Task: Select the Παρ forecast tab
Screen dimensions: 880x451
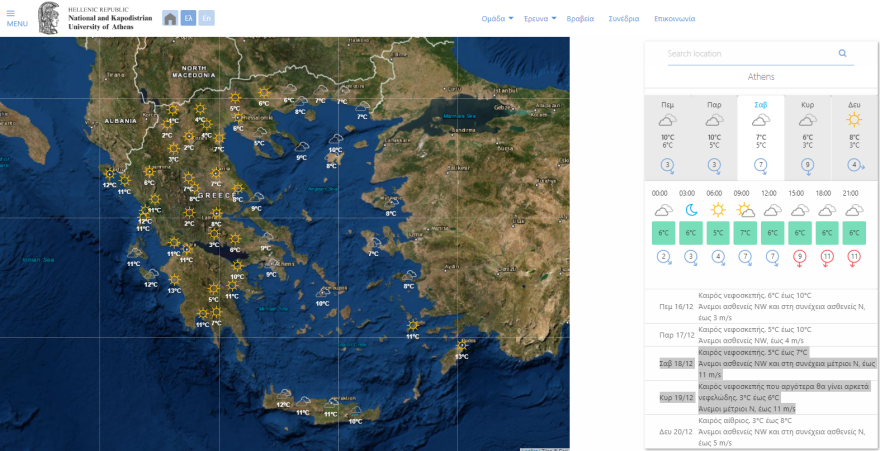Action: (x=714, y=138)
